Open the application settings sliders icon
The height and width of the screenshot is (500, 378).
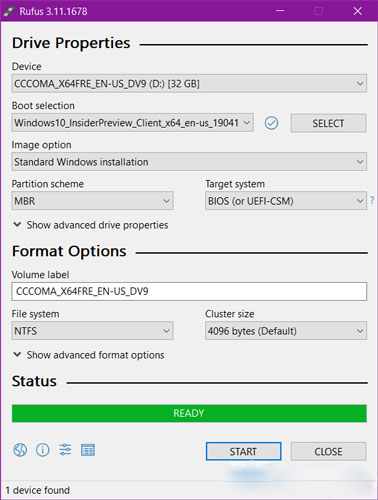pyautogui.click(x=65, y=450)
